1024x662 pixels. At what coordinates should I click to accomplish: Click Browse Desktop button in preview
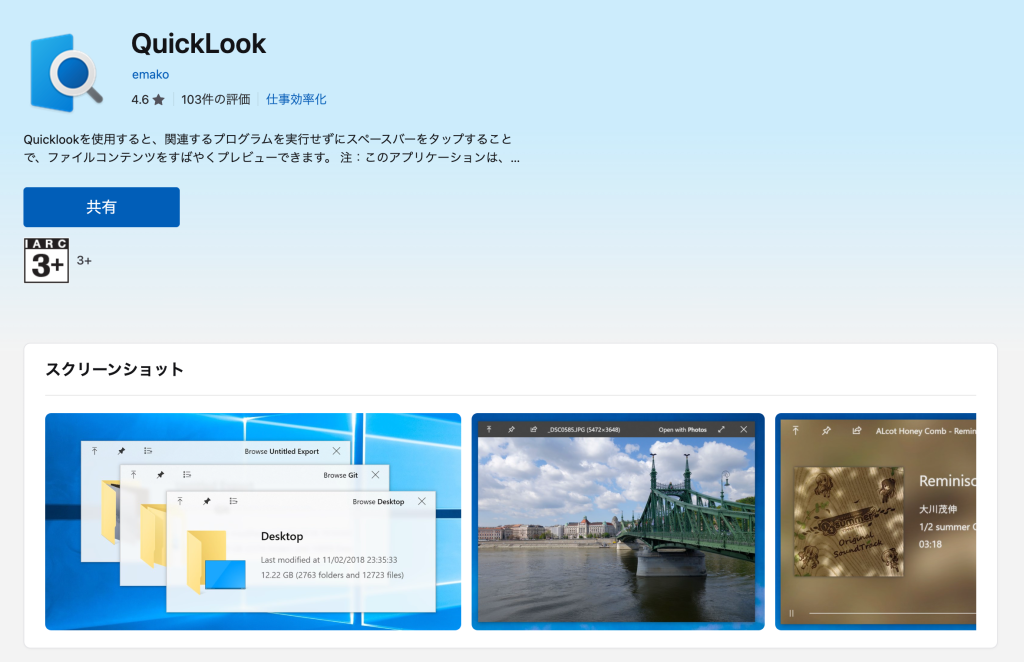point(378,501)
